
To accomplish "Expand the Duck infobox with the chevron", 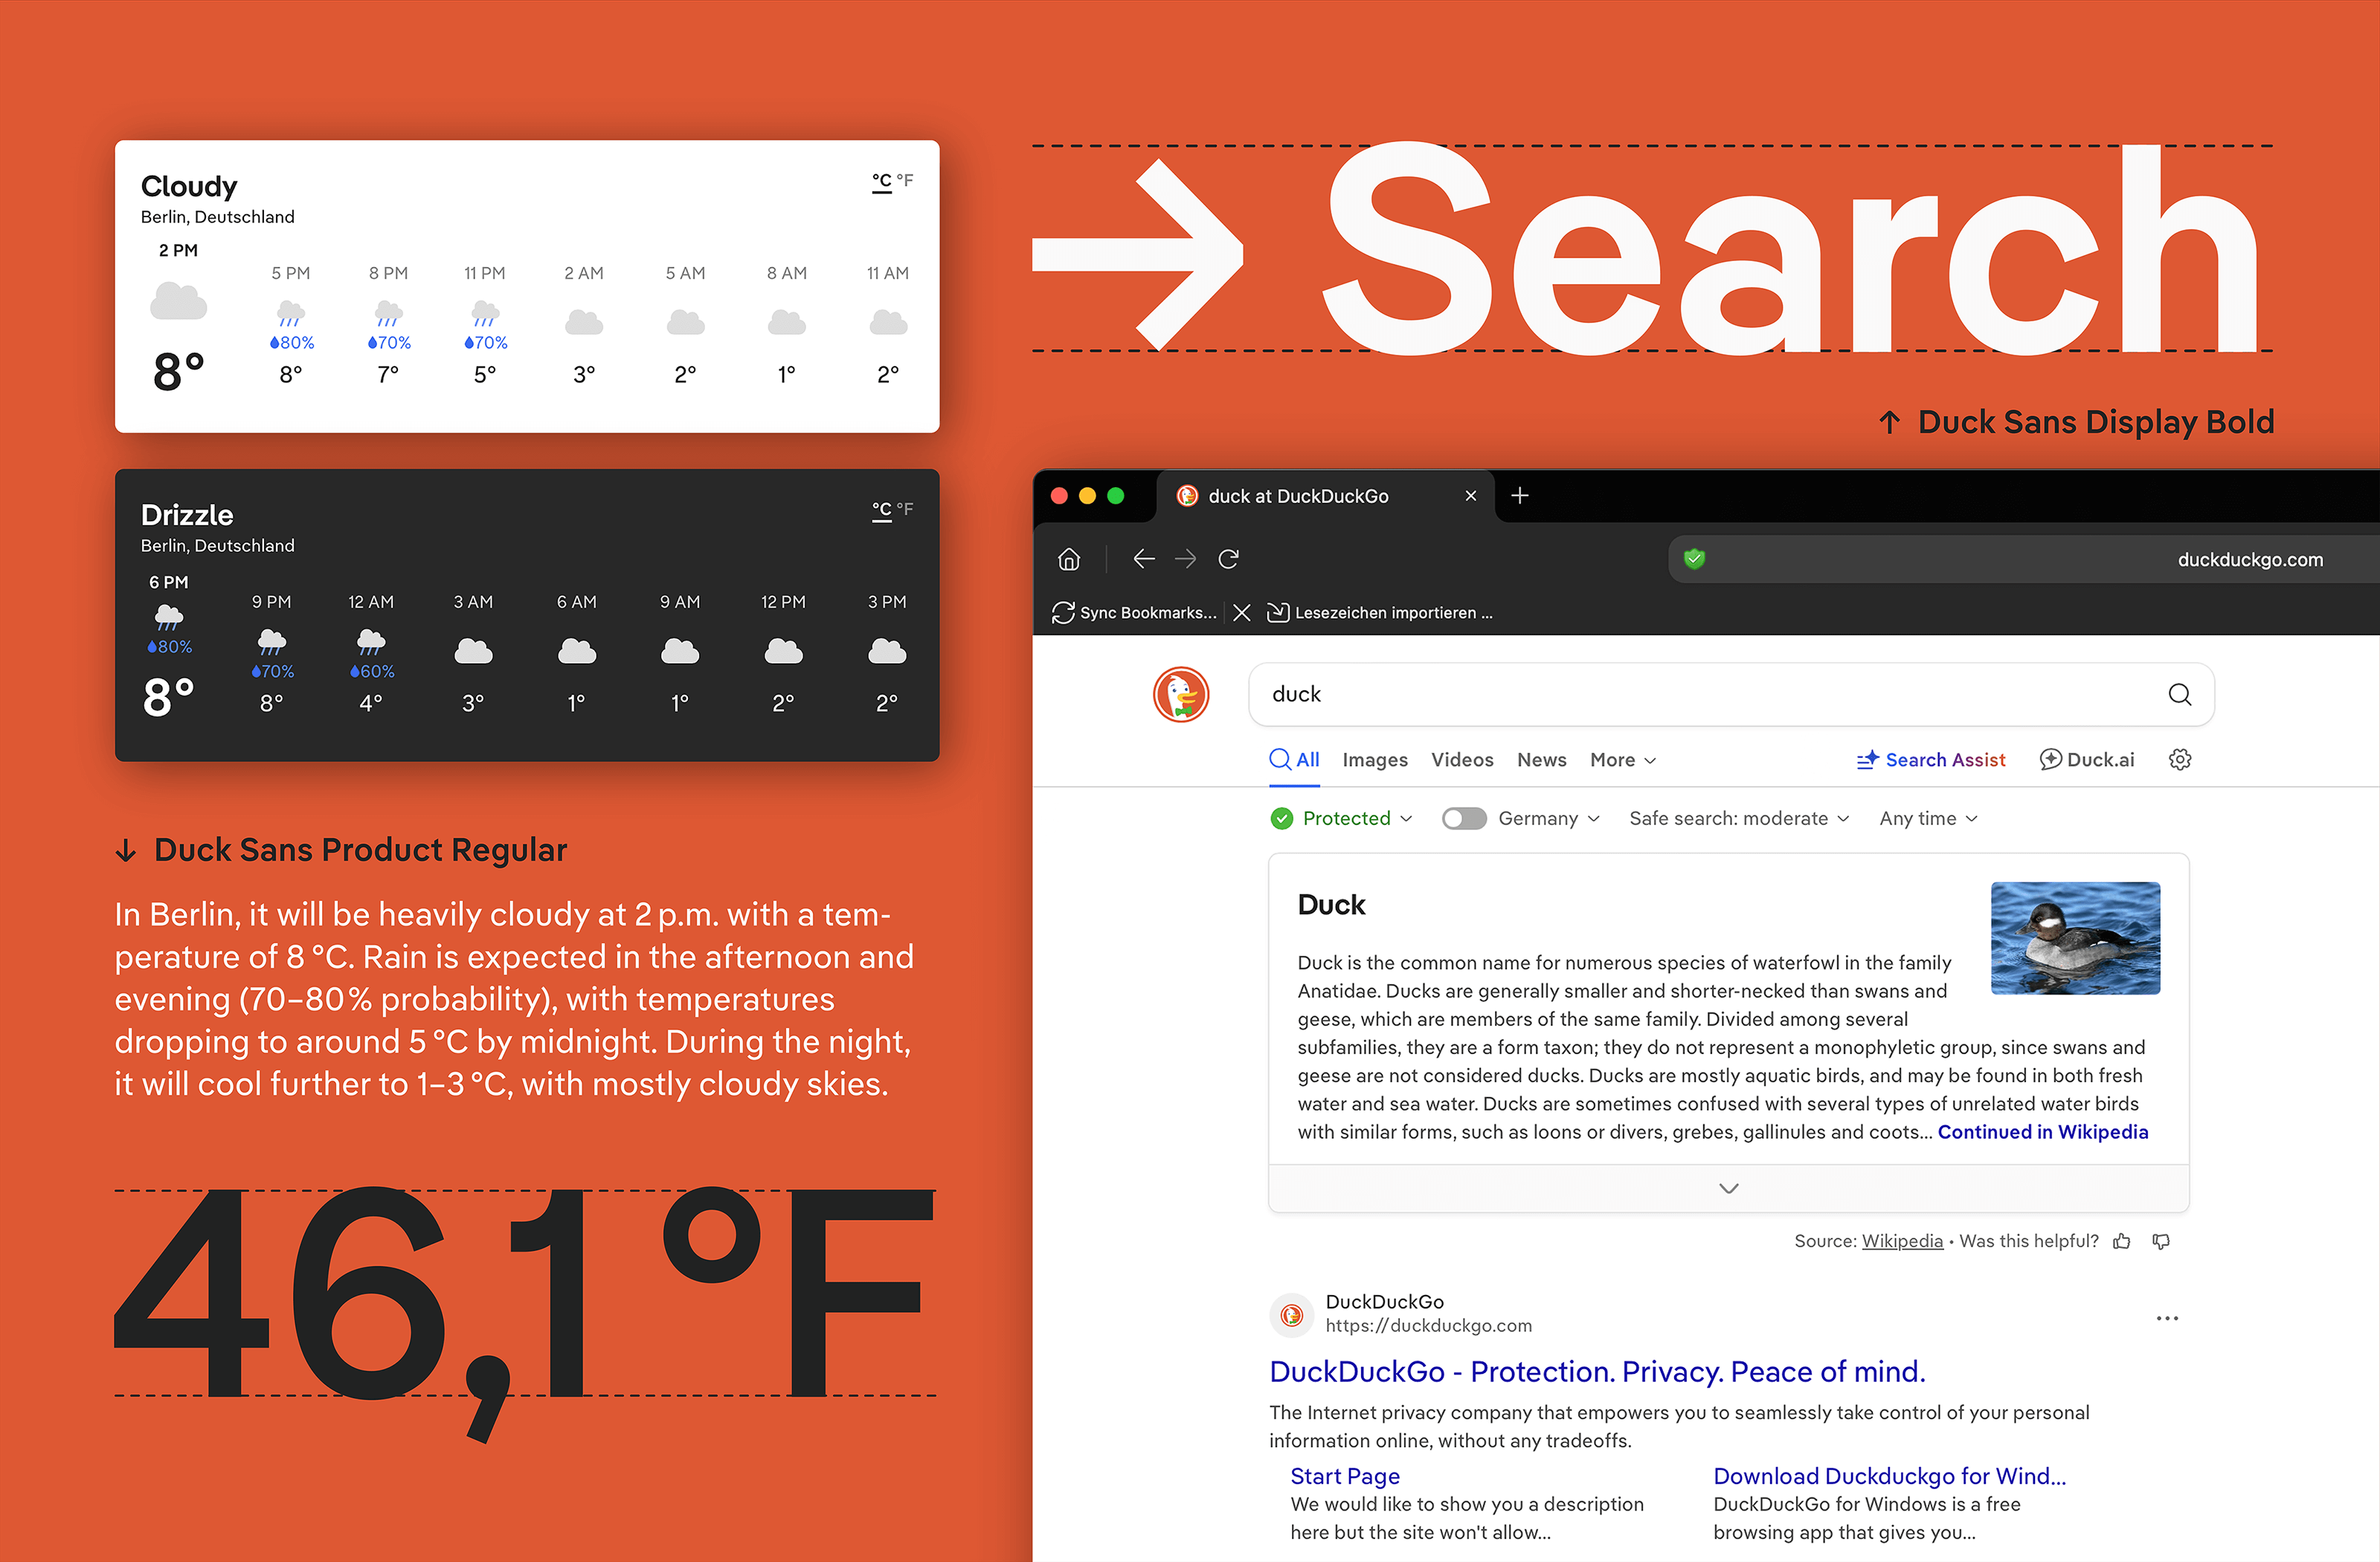I will tap(1728, 1188).
